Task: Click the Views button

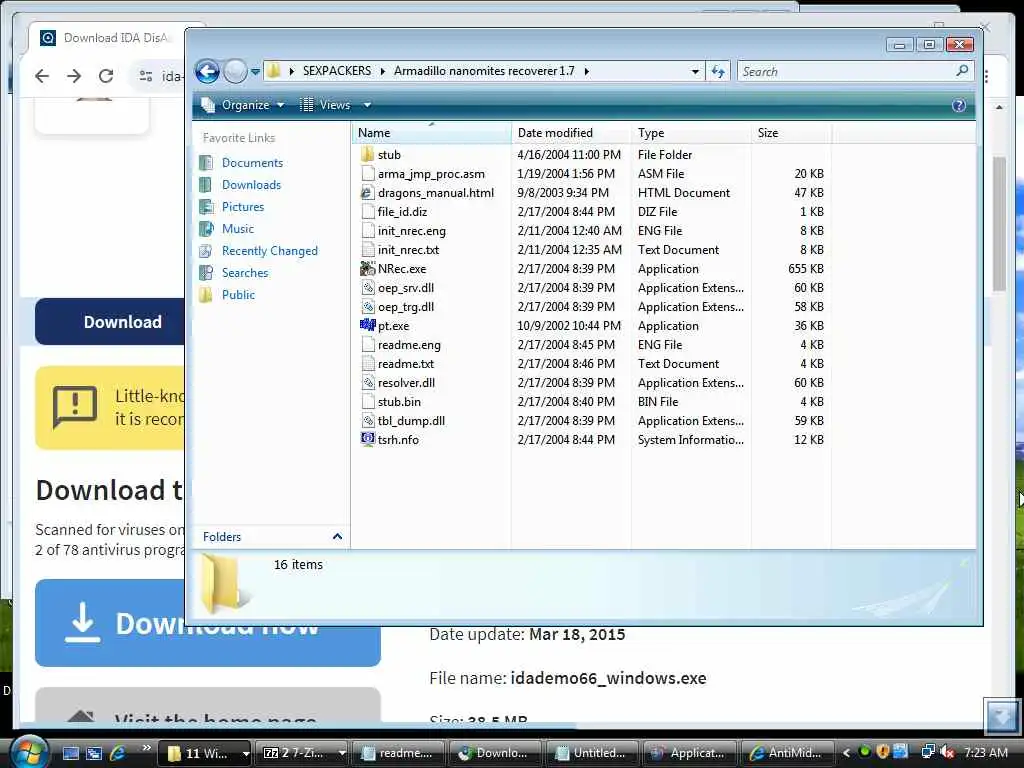Action: (325, 105)
